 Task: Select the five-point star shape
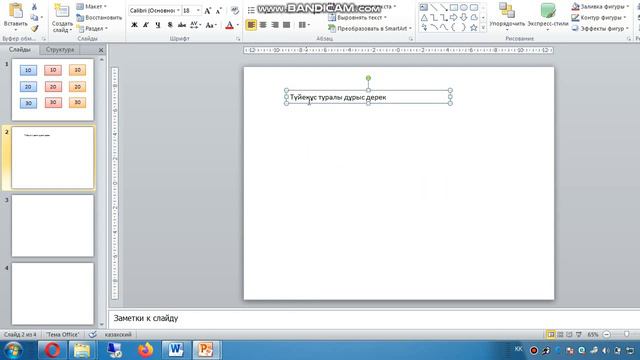point(473,28)
